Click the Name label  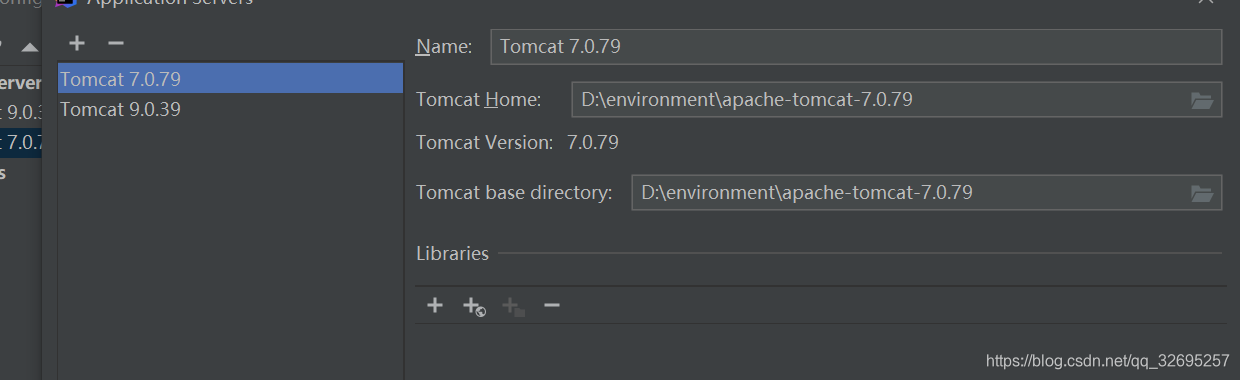click(444, 46)
